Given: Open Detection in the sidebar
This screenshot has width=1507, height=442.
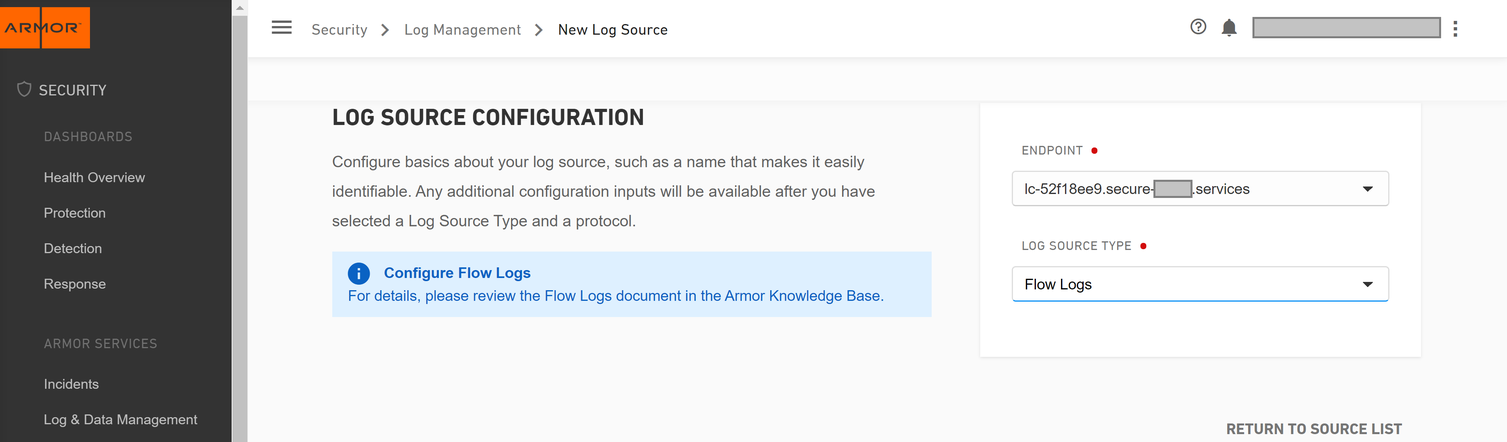Looking at the screenshot, I should click(x=73, y=248).
